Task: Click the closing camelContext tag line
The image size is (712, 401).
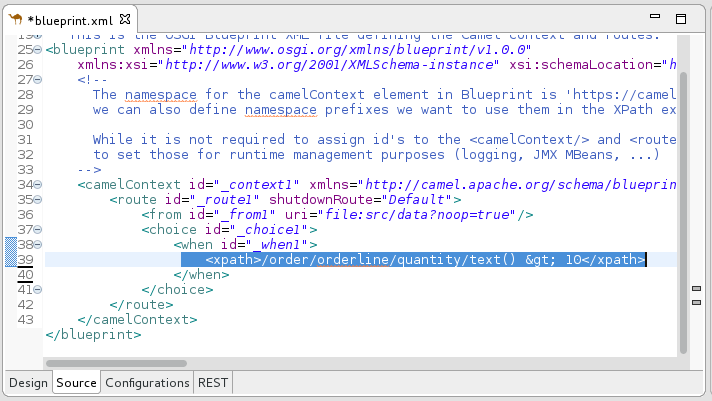Action: tap(137, 319)
